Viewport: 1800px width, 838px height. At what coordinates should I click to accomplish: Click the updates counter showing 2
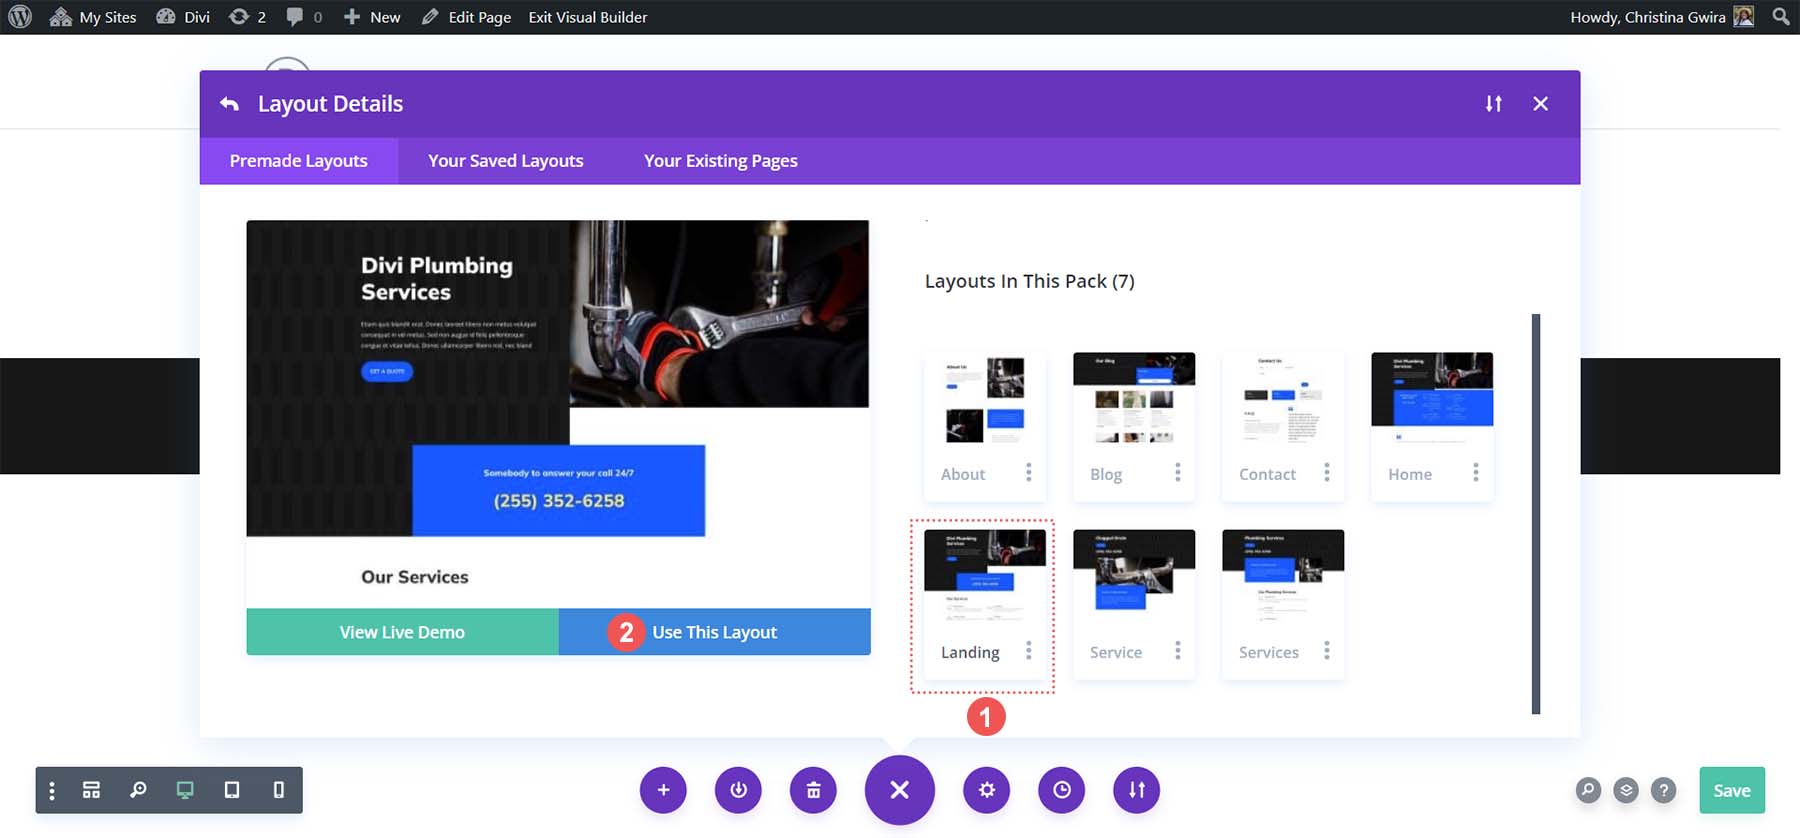pos(247,17)
